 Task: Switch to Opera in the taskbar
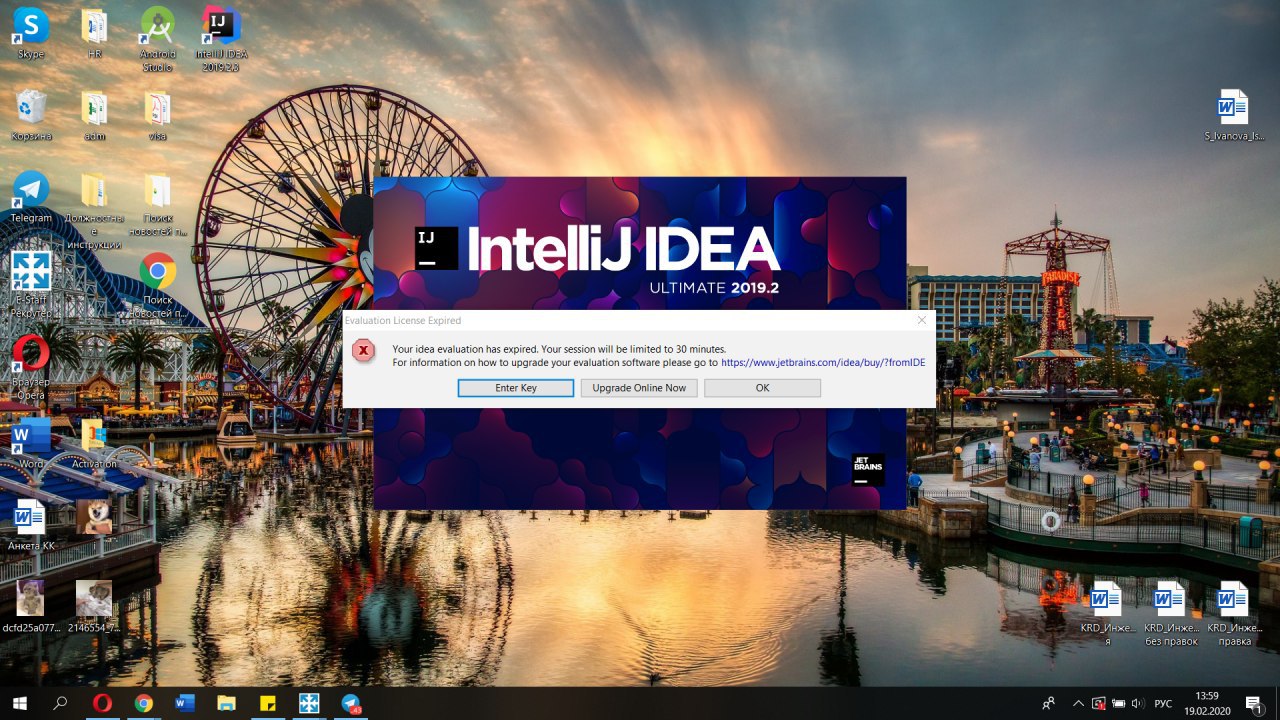tap(102, 703)
